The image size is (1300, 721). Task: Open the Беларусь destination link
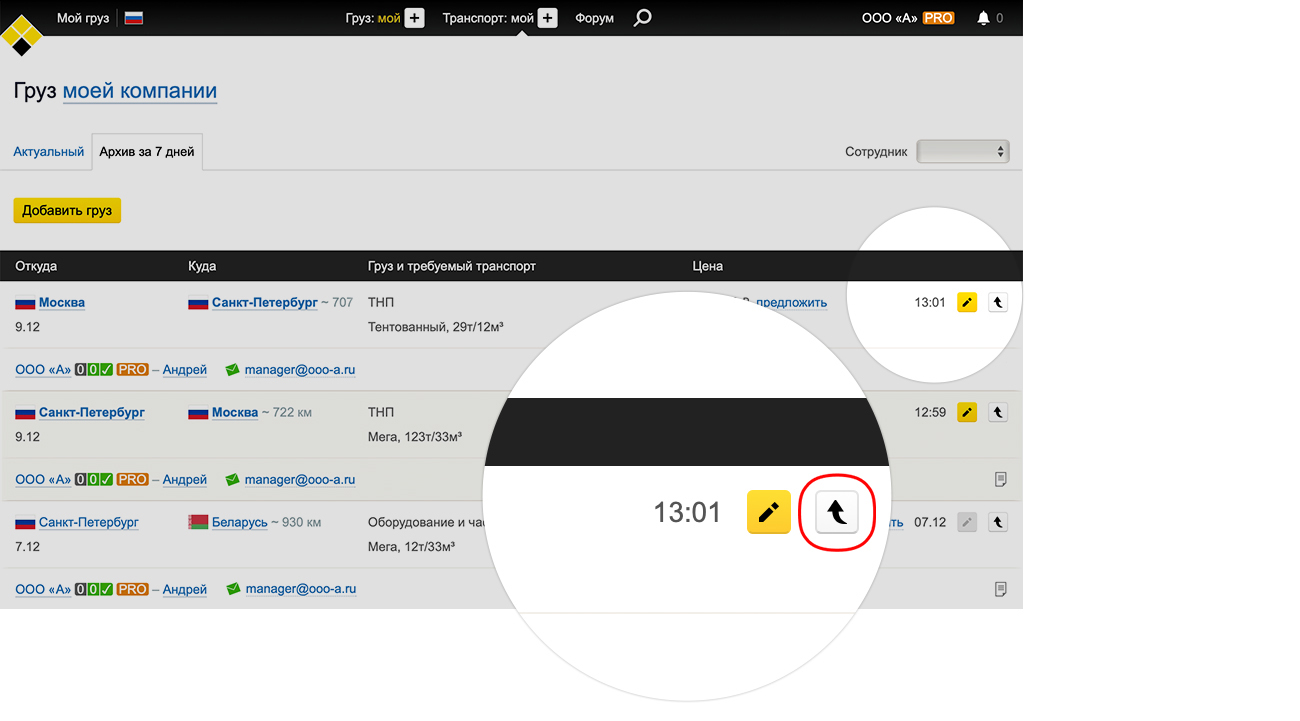(240, 523)
